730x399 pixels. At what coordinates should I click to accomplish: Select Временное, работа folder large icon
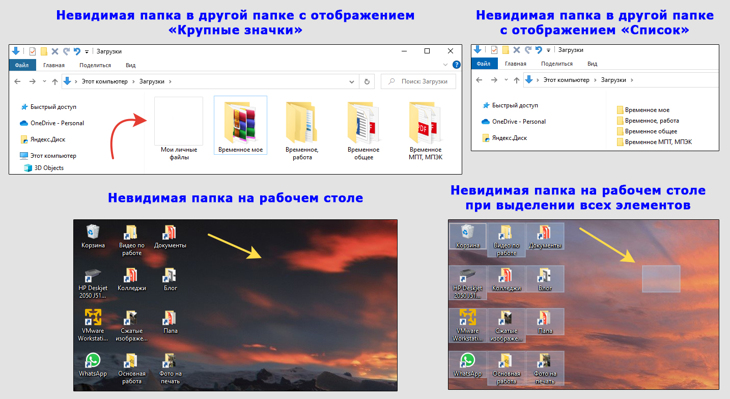(302, 130)
